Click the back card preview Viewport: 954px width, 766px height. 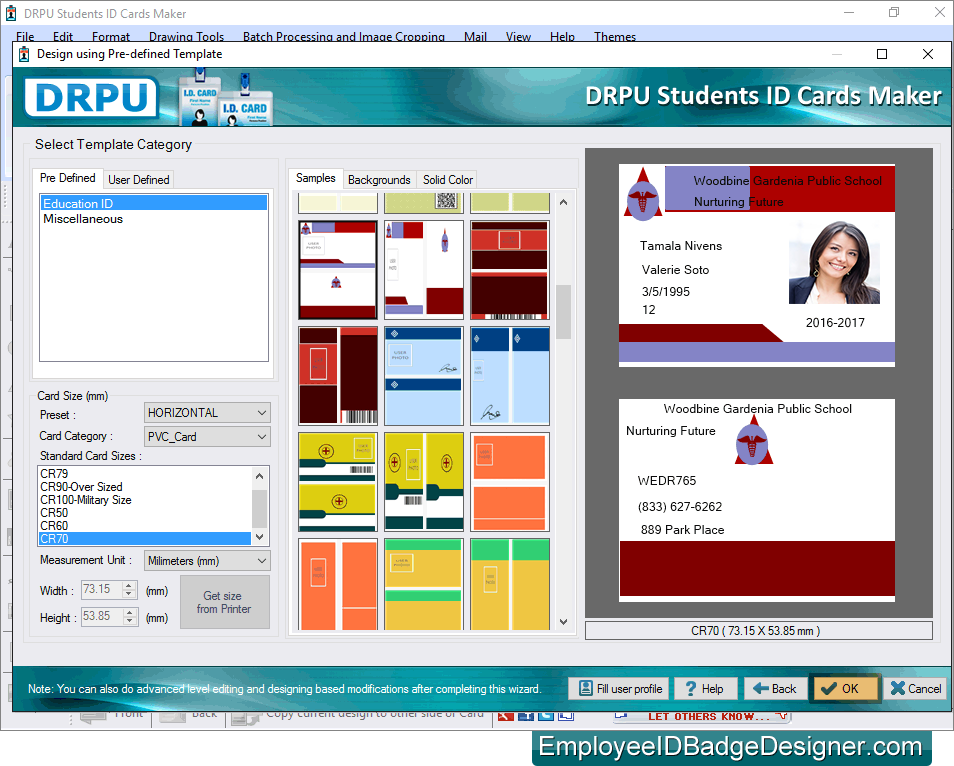tap(757, 500)
